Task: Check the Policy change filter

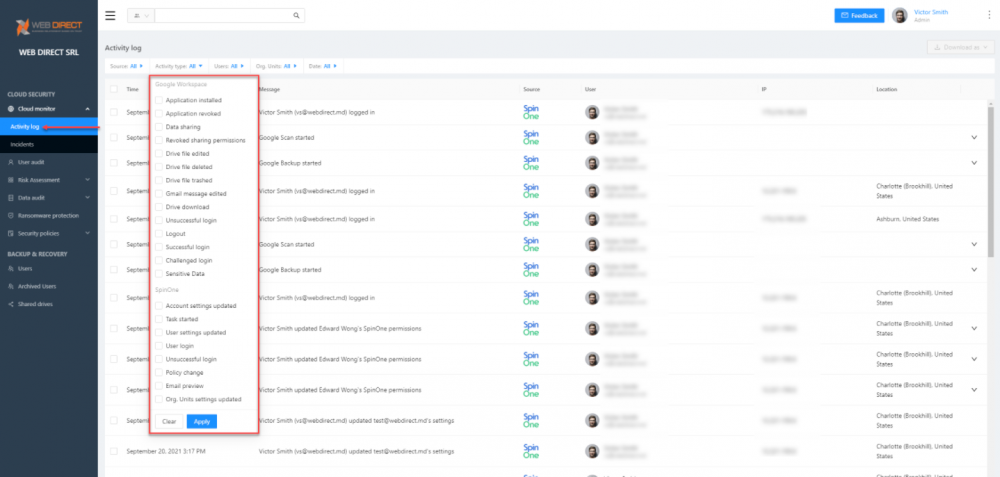Action: pos(159,372)
